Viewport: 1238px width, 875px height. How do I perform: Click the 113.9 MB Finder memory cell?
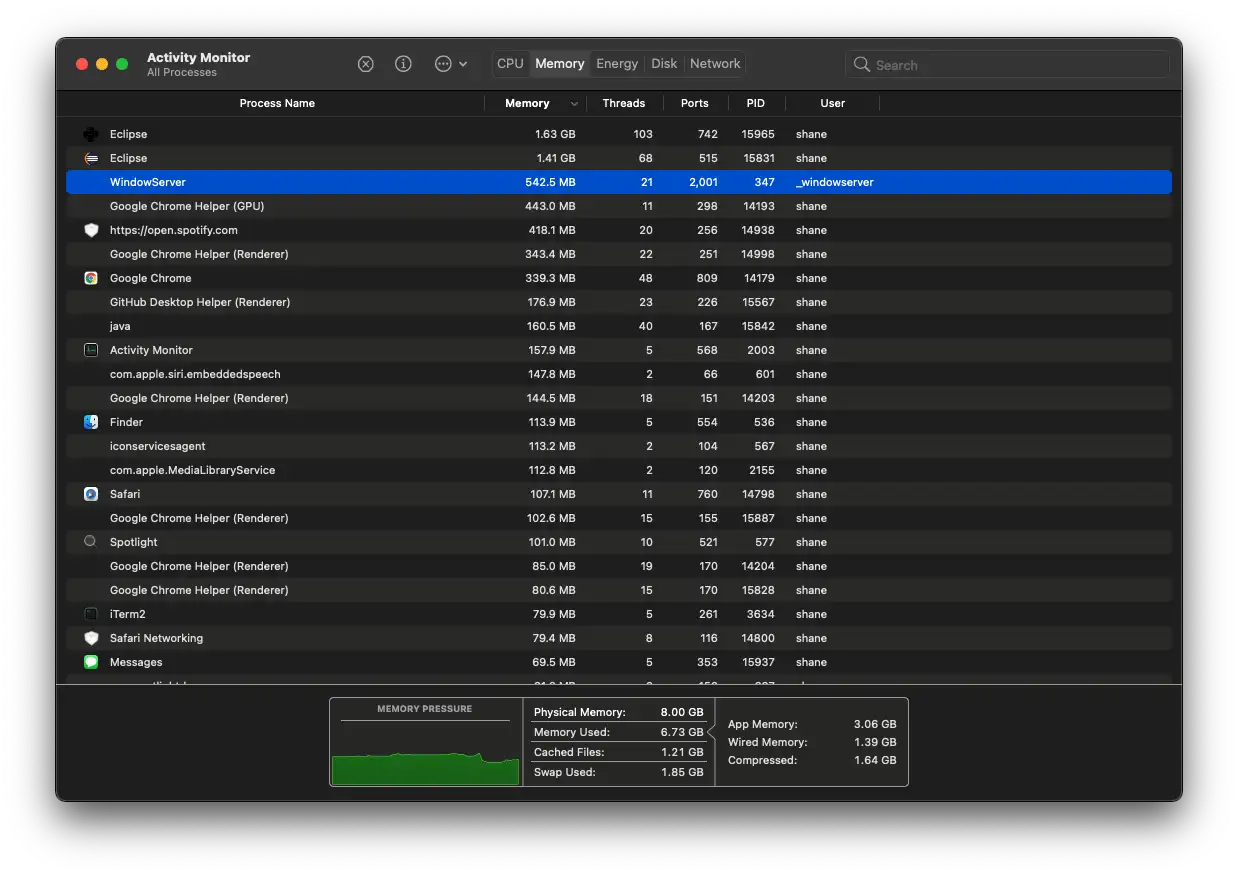coord(550,422)
